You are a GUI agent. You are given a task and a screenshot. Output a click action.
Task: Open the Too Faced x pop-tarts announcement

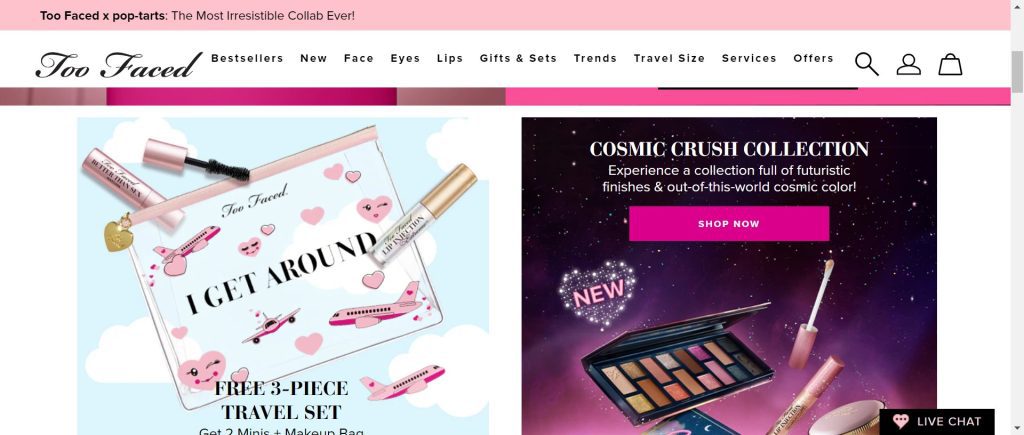tap(197, 15)
